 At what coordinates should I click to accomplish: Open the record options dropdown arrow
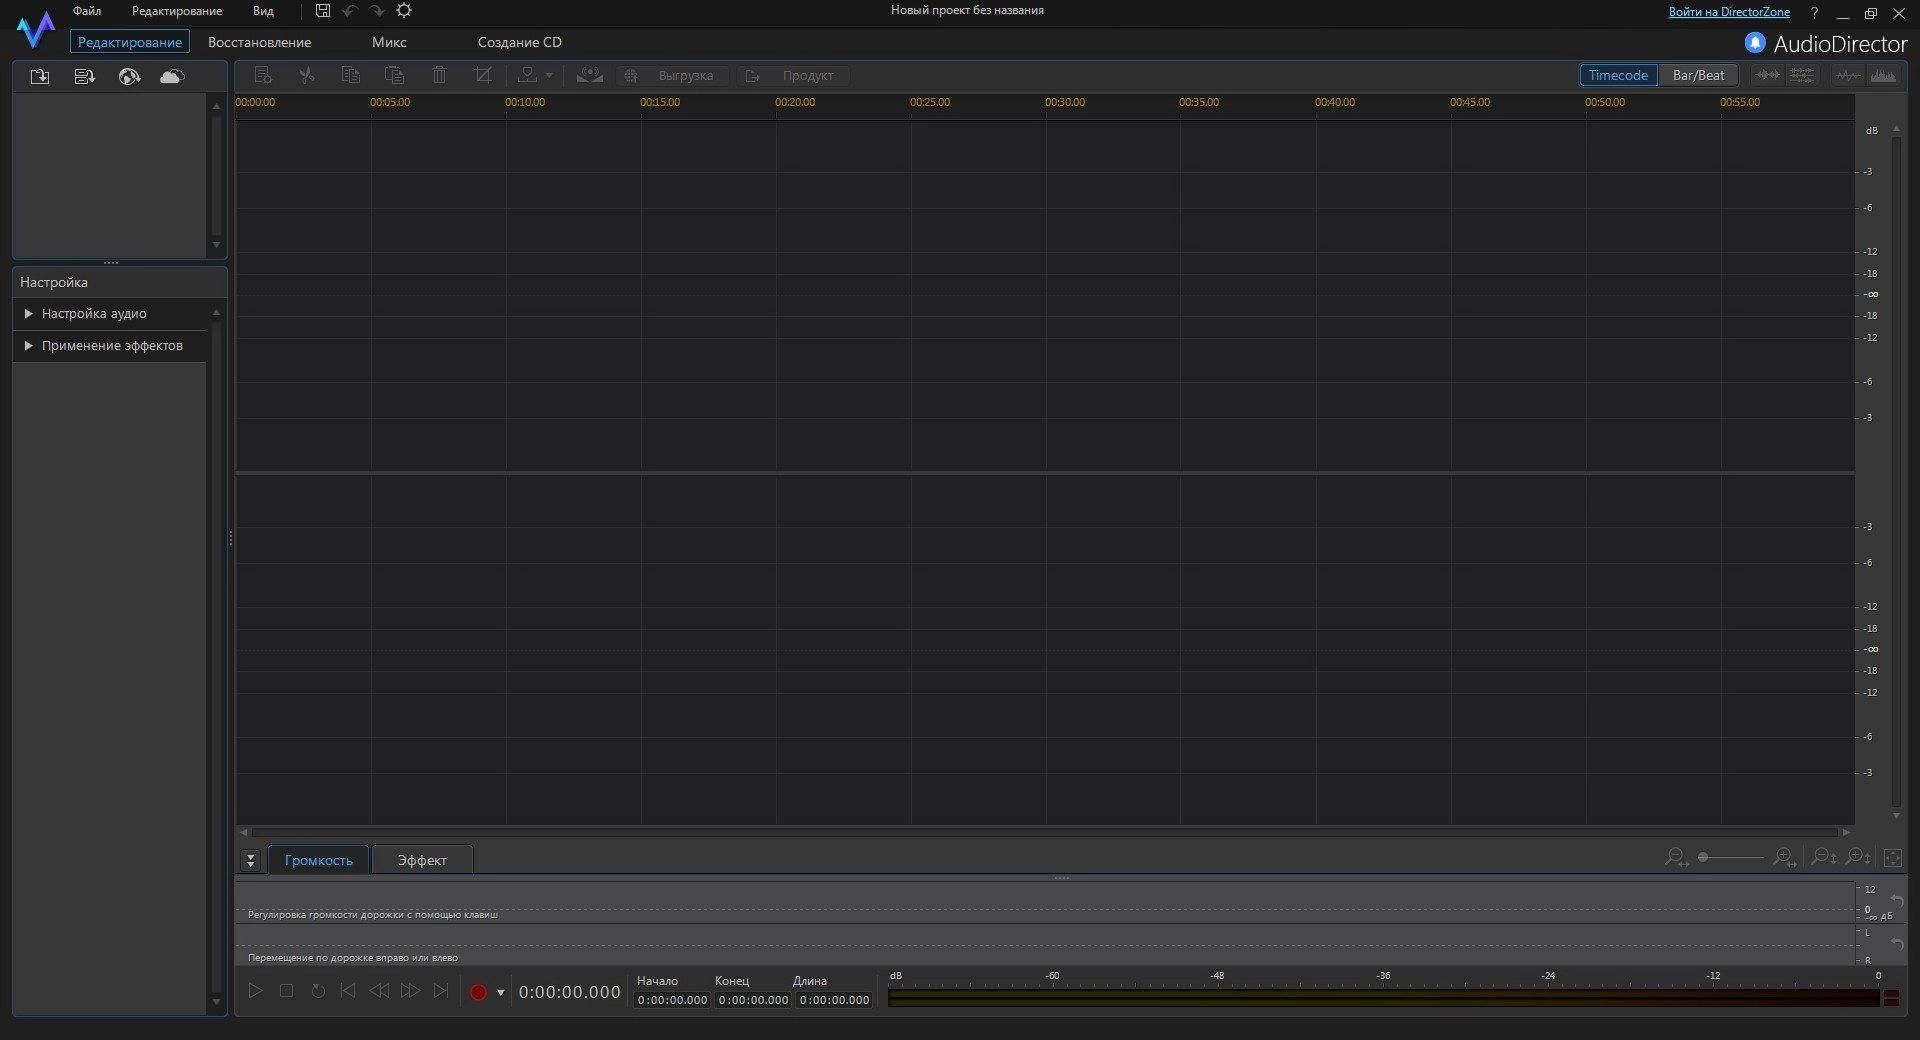click(501, 993)
